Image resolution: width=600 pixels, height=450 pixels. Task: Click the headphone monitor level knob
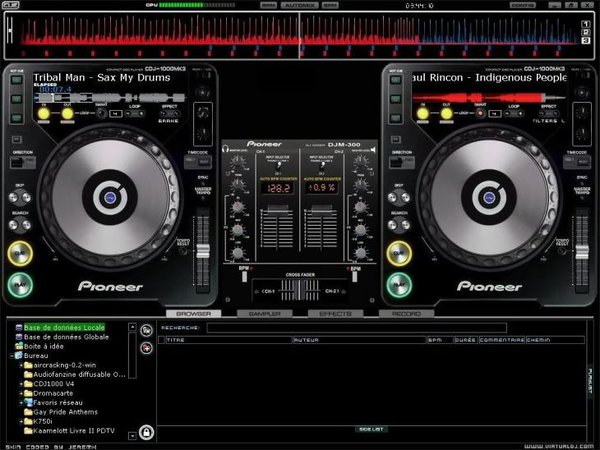point(238,162)
